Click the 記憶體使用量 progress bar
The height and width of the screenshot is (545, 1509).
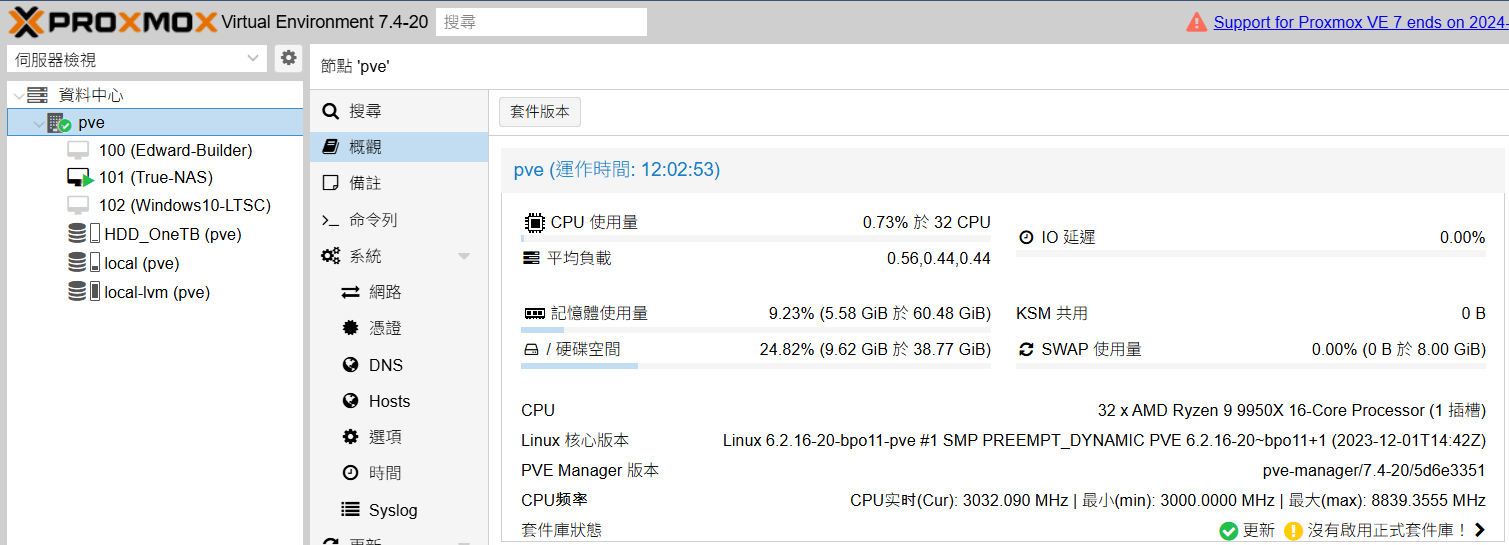coord(755,330)
